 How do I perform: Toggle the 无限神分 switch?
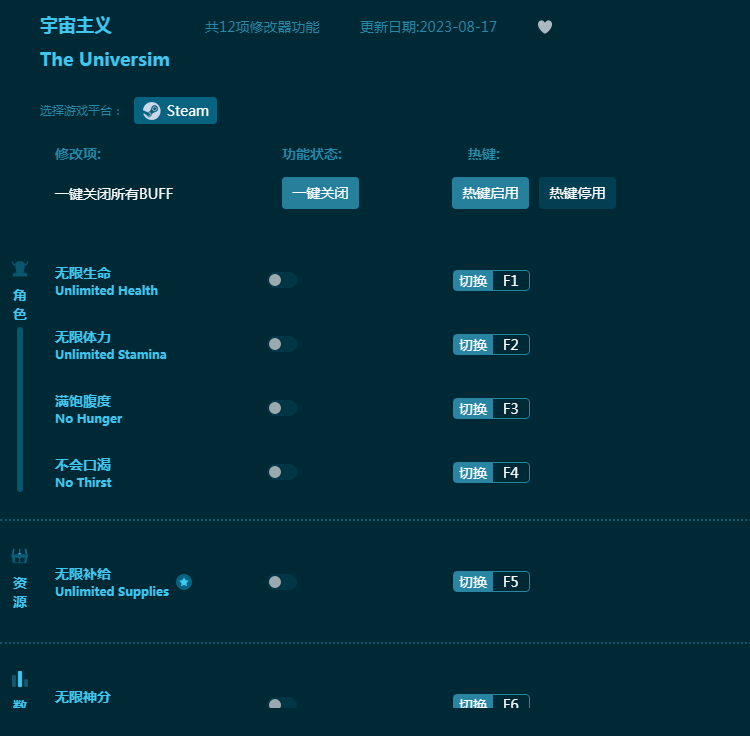[x=282, y=703]
